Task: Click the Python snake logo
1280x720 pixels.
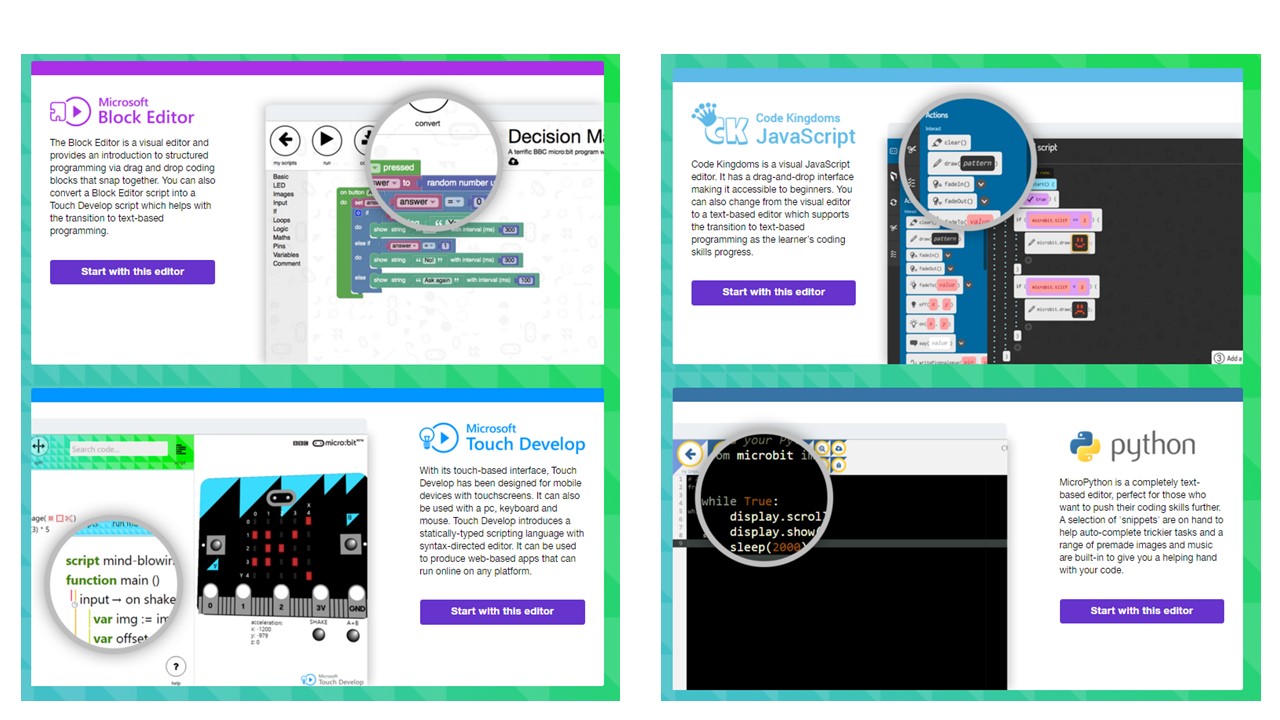Action: click(x=1085, y=446)
